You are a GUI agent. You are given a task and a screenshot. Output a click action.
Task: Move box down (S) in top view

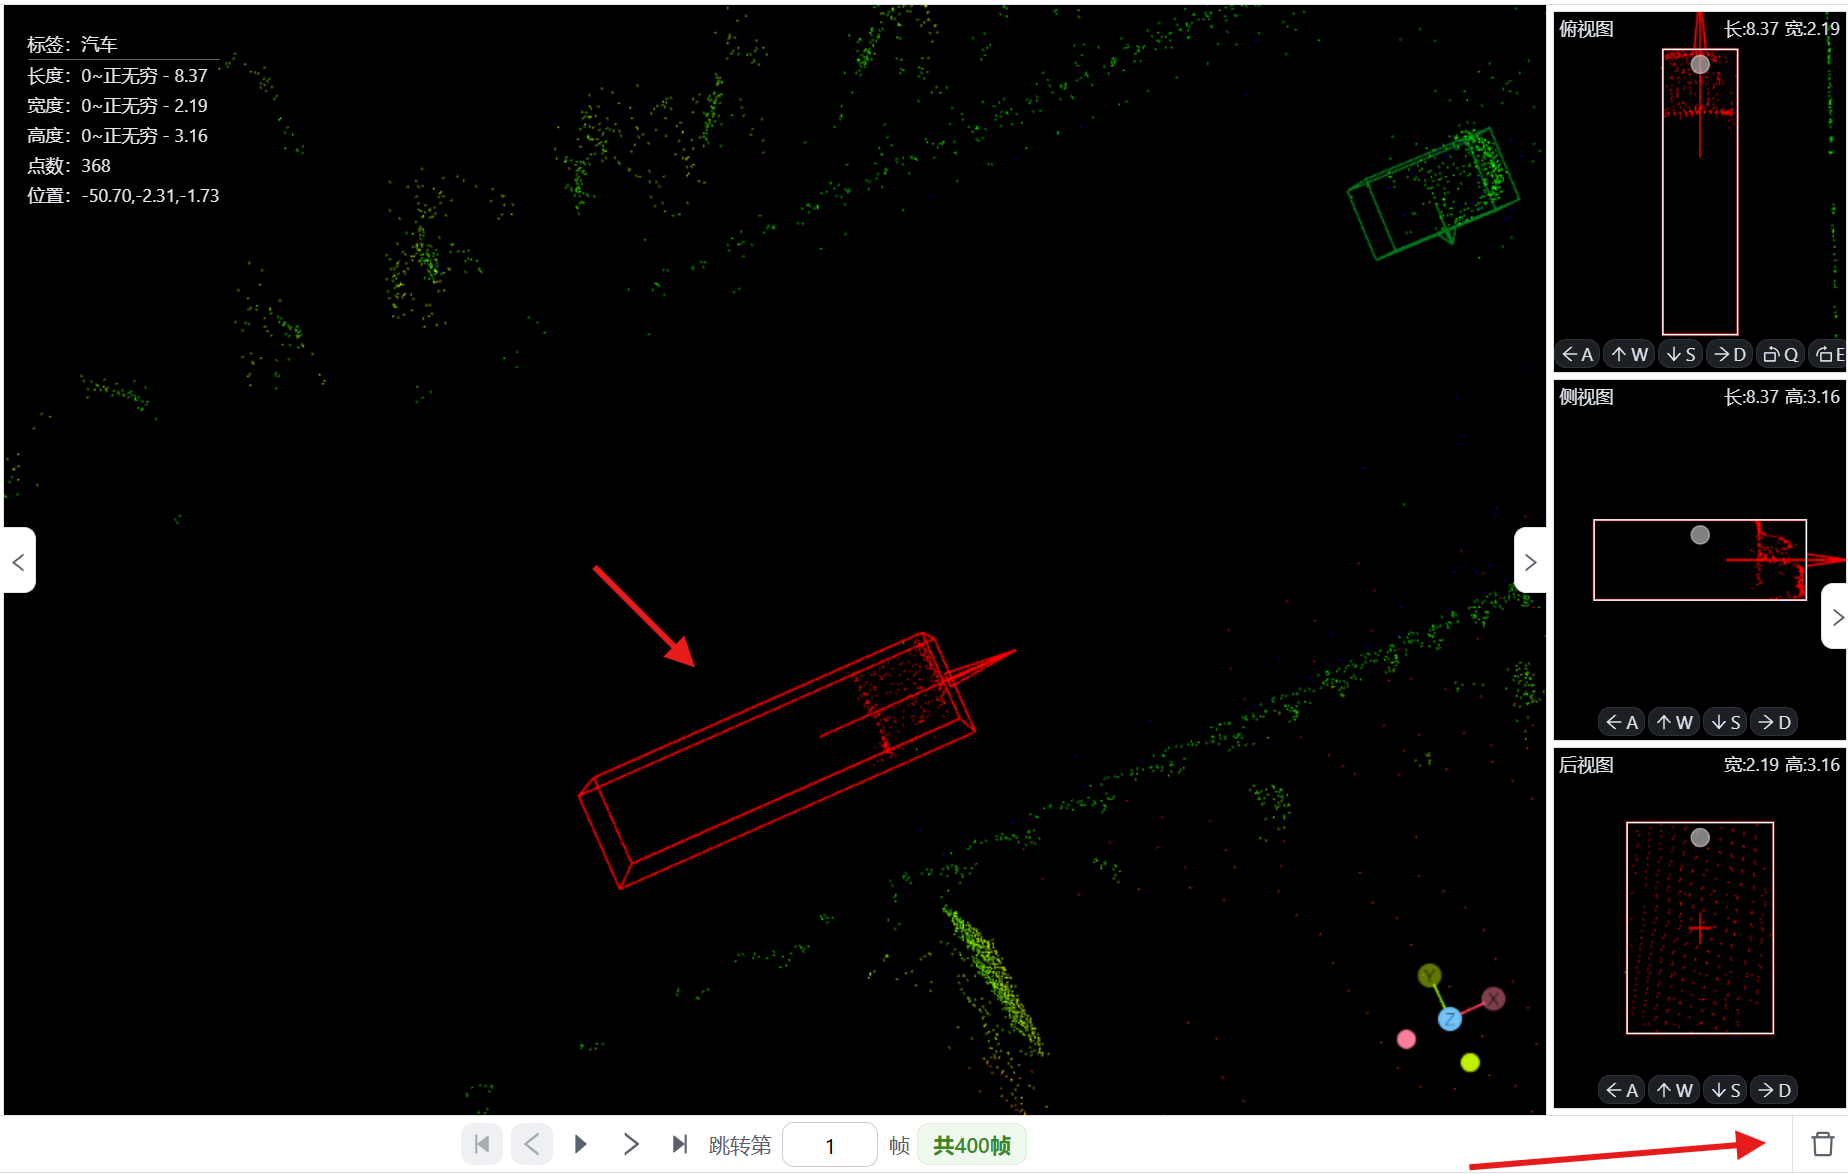[1680, 354]
